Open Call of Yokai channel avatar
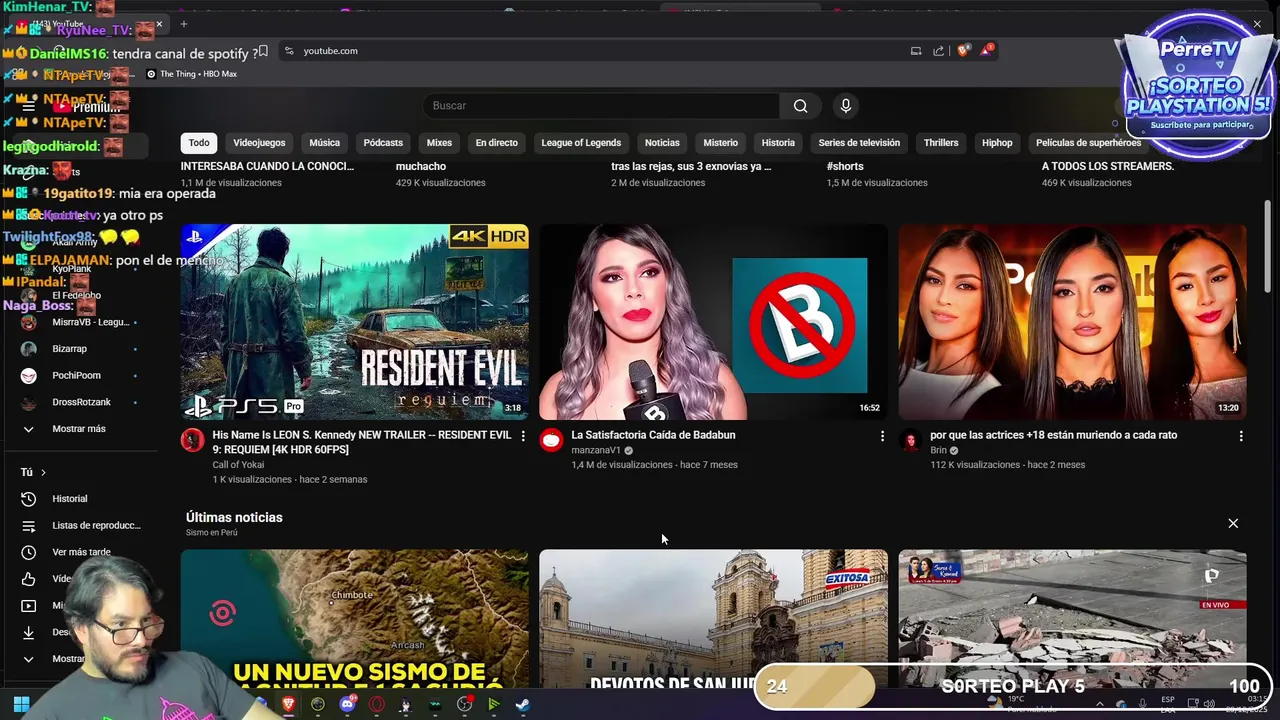The width and height of the screenshot is (1280, 720). 192,440
